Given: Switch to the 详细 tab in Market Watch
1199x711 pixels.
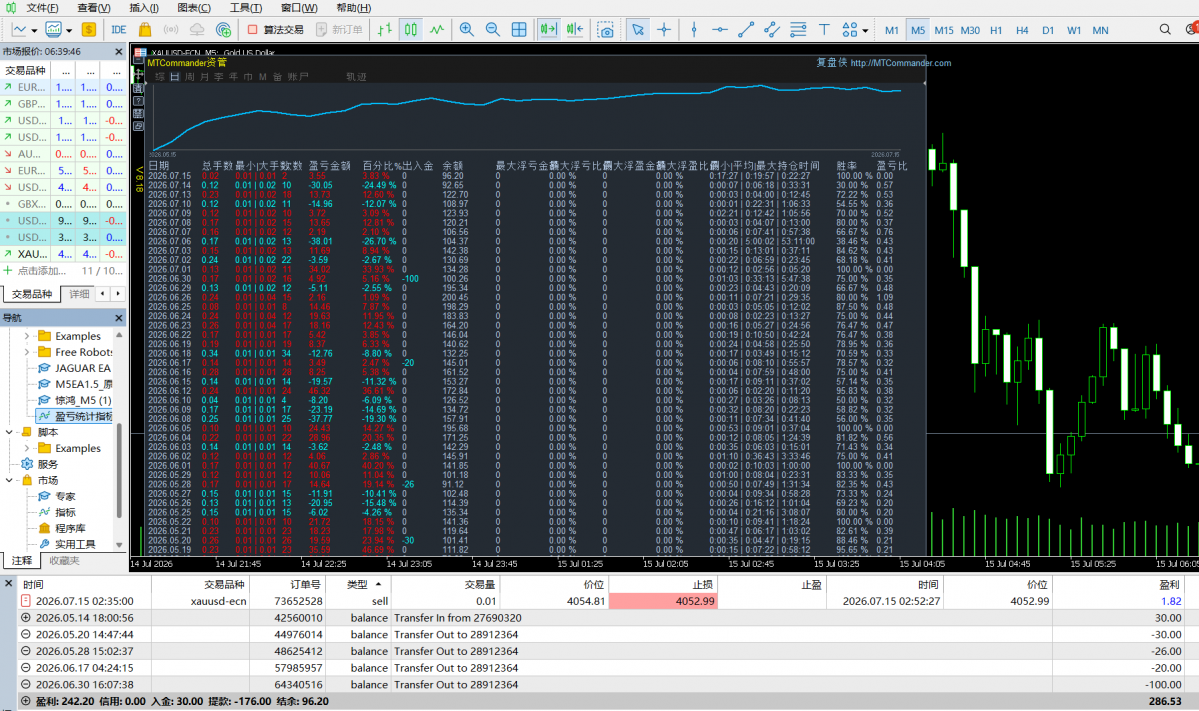Looking at the screenshot, I should coord(79,294).
